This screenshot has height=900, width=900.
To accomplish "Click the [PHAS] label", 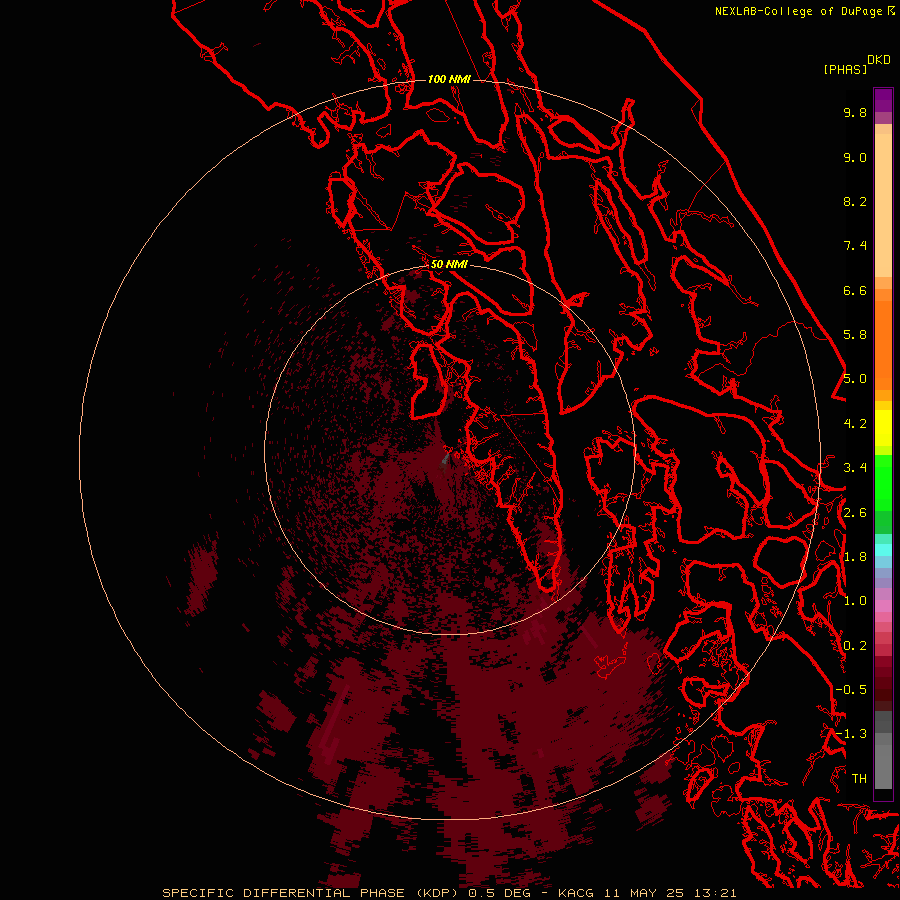I will pos(845,69).
